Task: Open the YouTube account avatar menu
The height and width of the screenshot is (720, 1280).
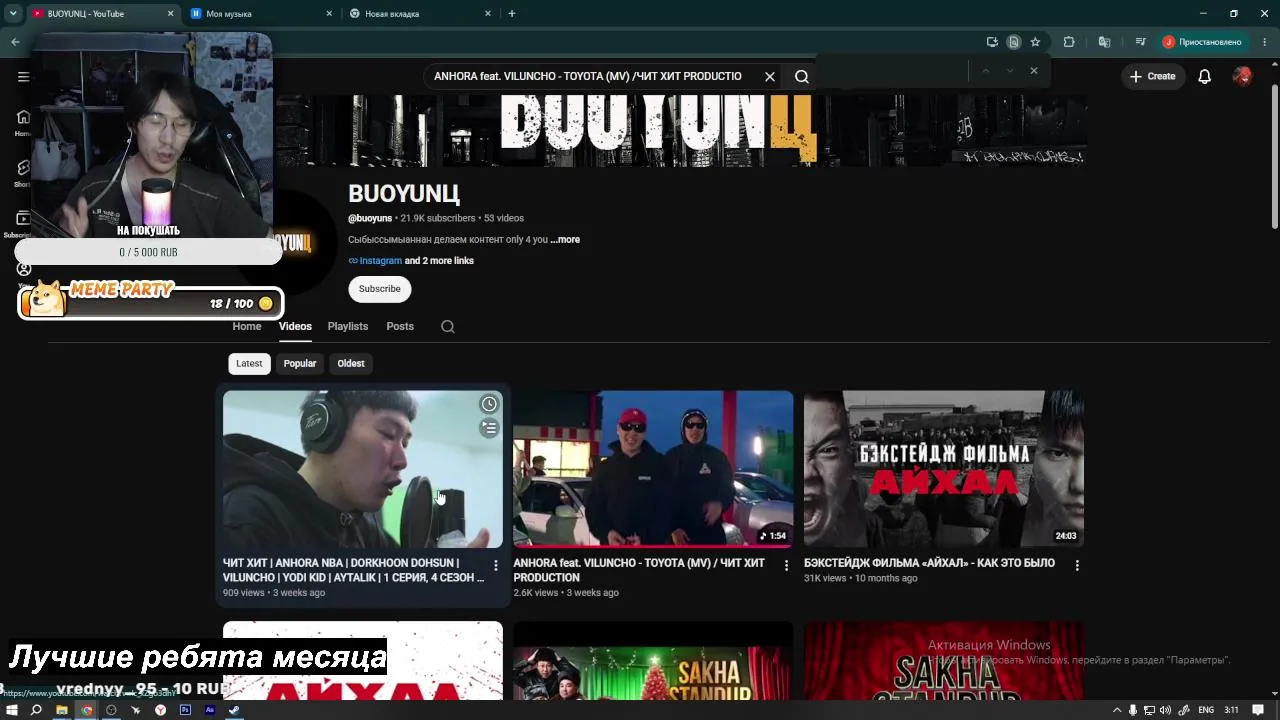Action: (x=1243, y=76)
